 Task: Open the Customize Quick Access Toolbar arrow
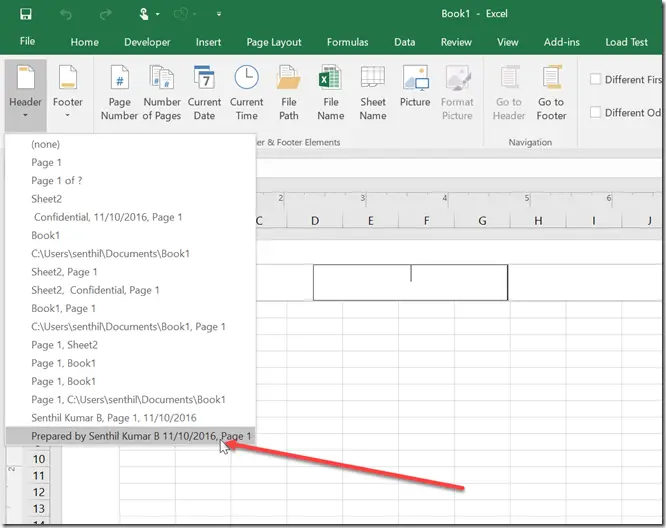(x=219, y=14)
